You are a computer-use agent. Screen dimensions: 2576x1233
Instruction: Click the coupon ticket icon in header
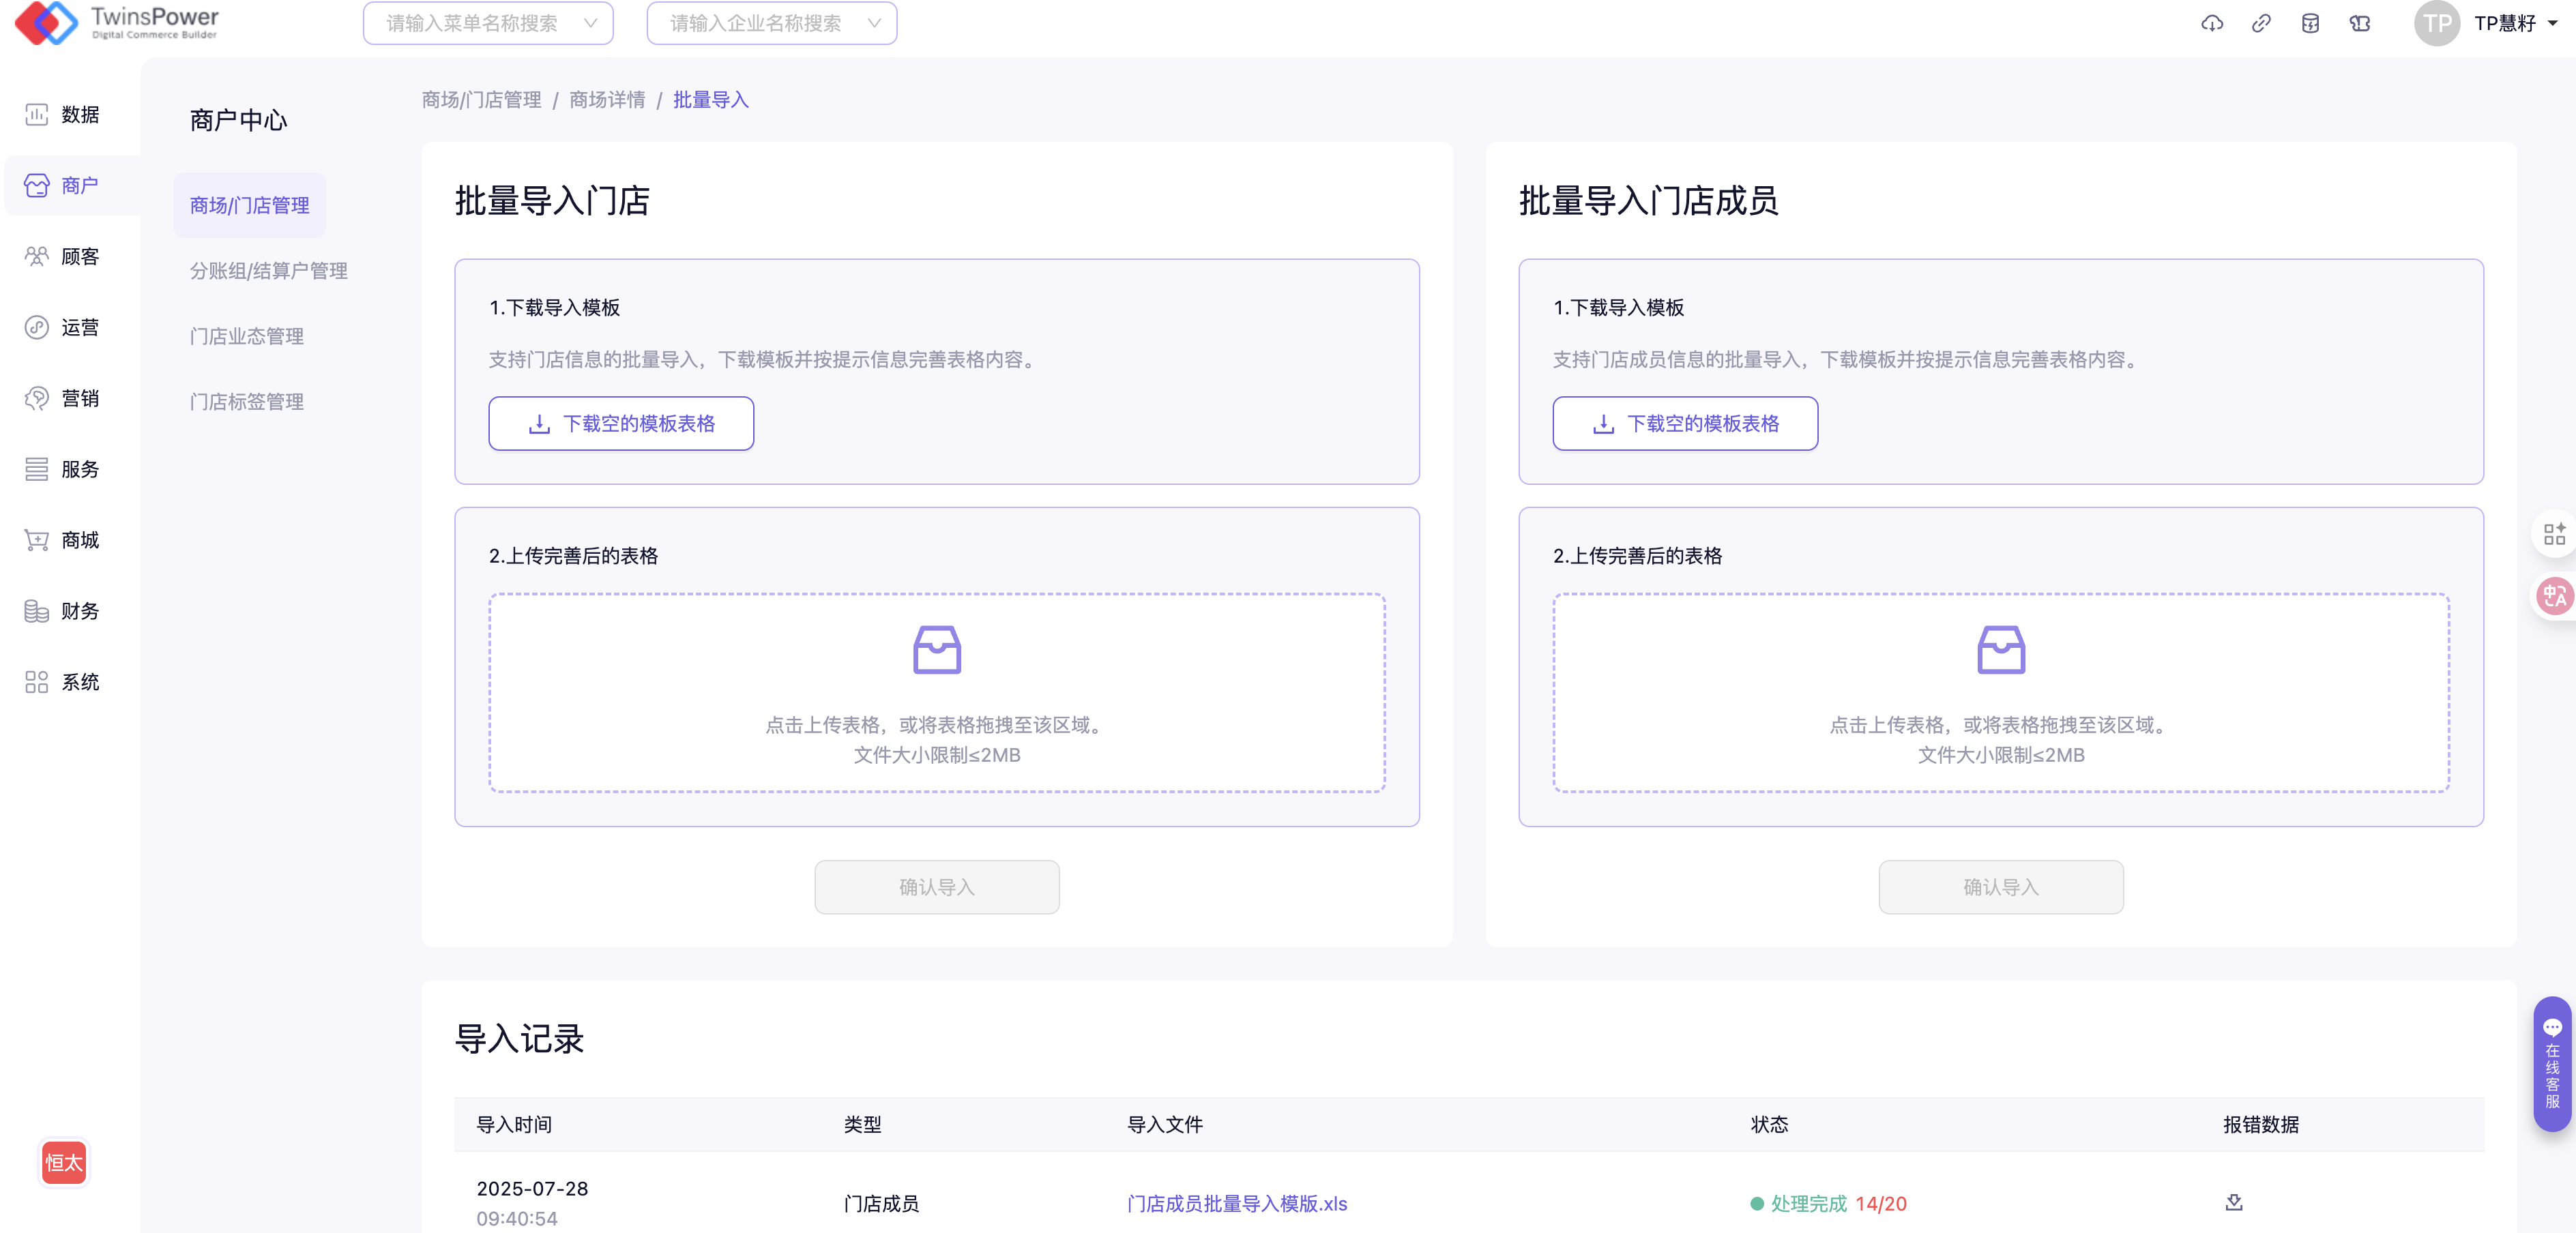(x=2360, y=23)
